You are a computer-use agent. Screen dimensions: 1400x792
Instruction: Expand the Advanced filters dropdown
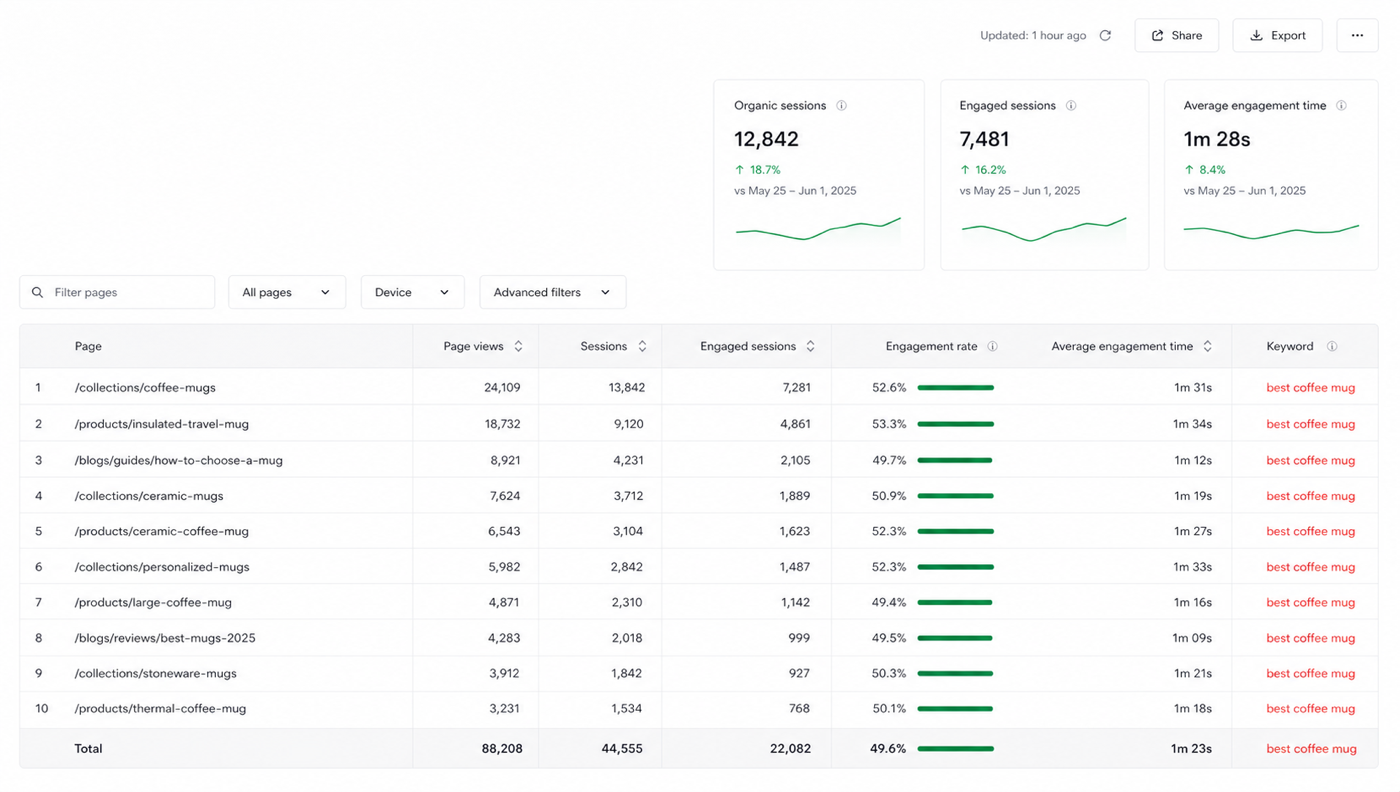553,292
